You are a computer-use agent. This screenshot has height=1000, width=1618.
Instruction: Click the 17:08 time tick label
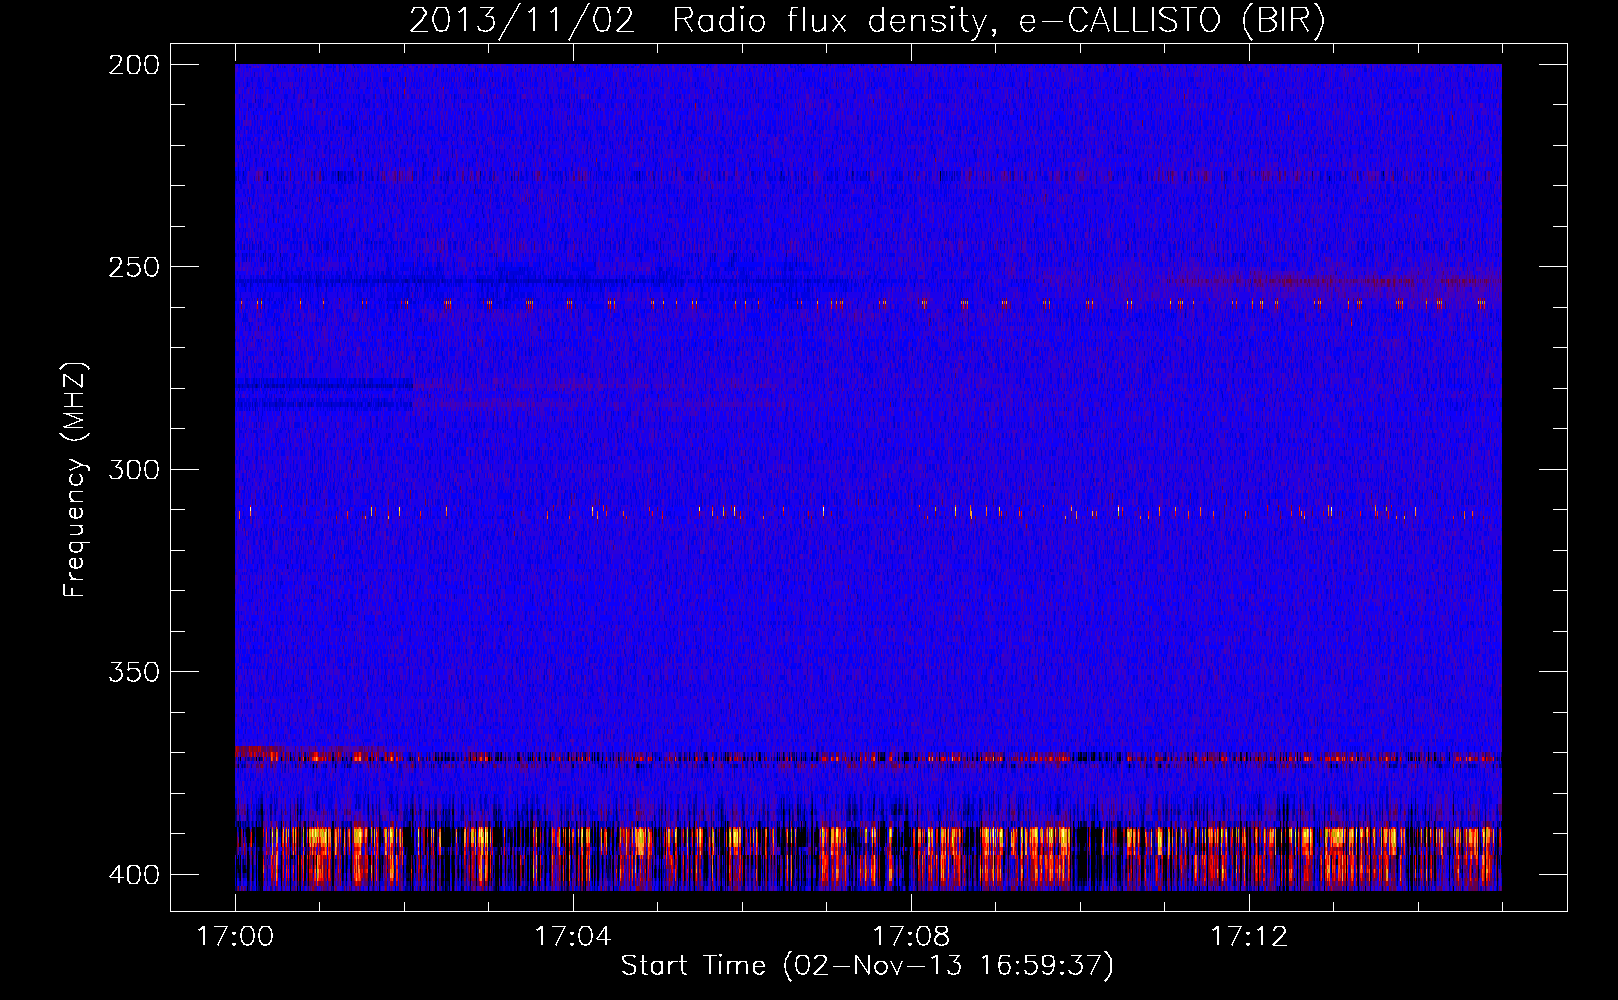pos(910,936)
